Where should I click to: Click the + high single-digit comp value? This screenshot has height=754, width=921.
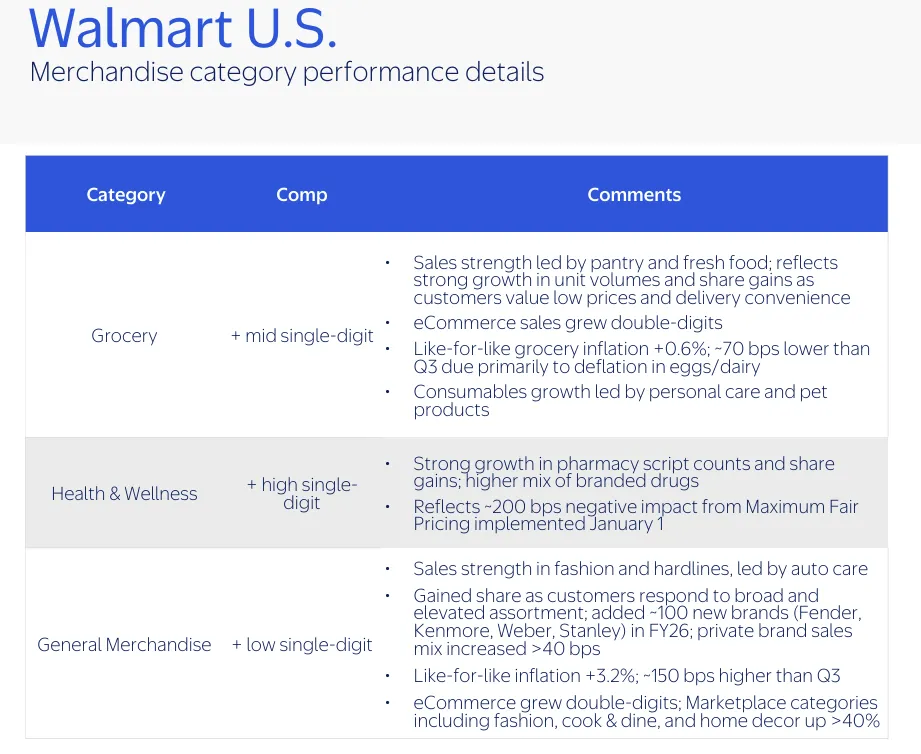(302, 494)
